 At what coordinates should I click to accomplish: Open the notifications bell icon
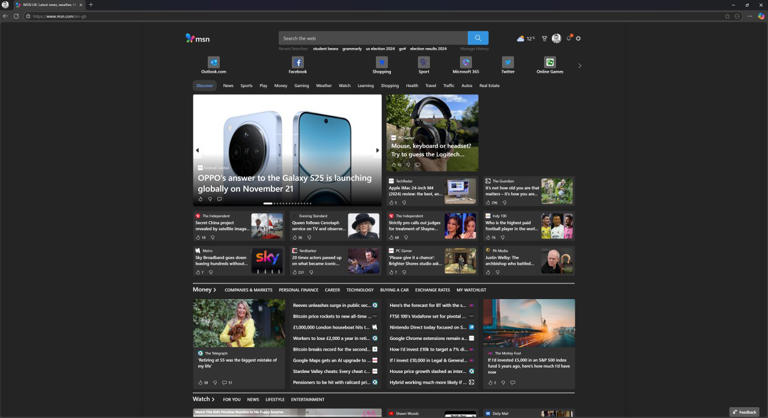click(x=569, y=38)
